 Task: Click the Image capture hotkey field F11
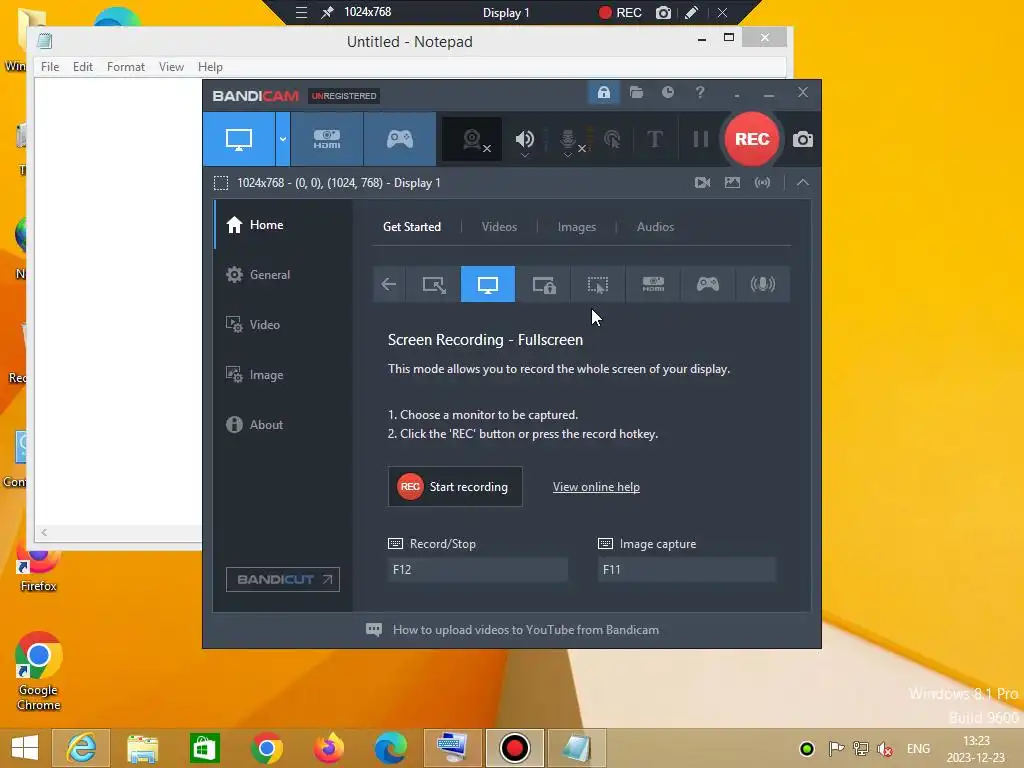point(686,569)
